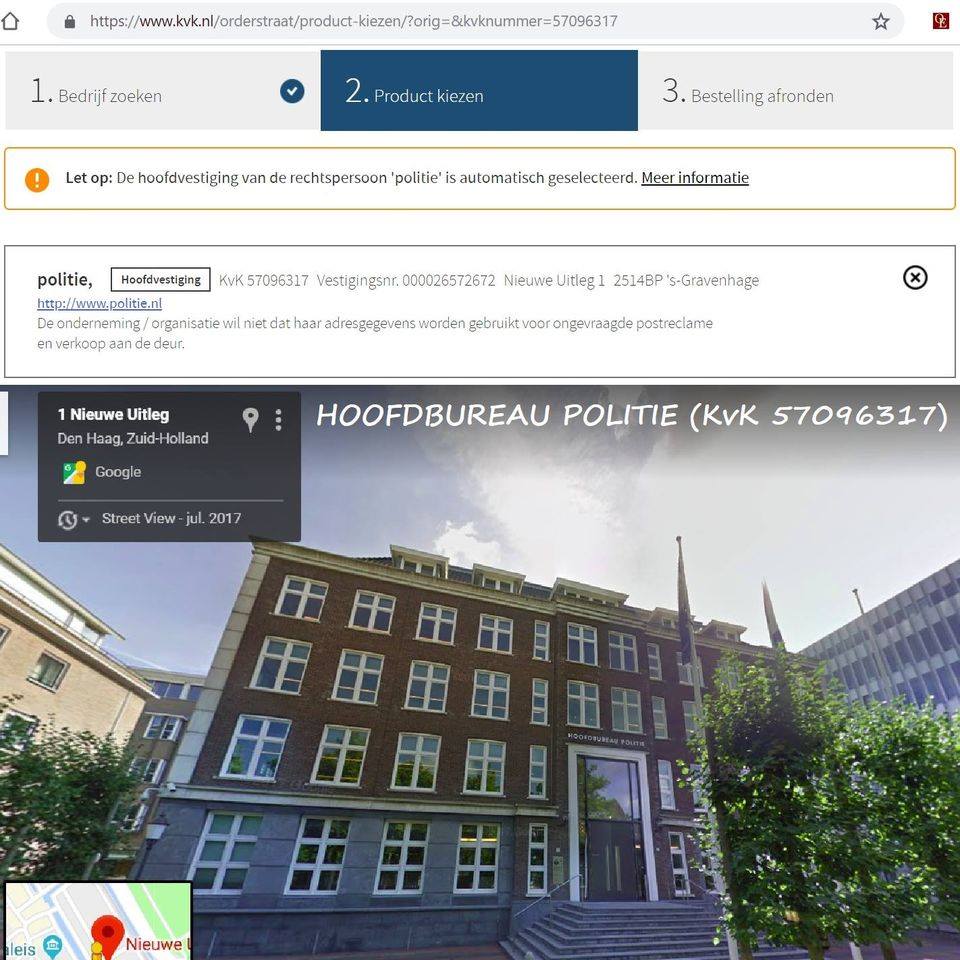The width and height of the screenshot is (960, 960).
Task: Click the padlock site security icon
Action: point(69,21)
